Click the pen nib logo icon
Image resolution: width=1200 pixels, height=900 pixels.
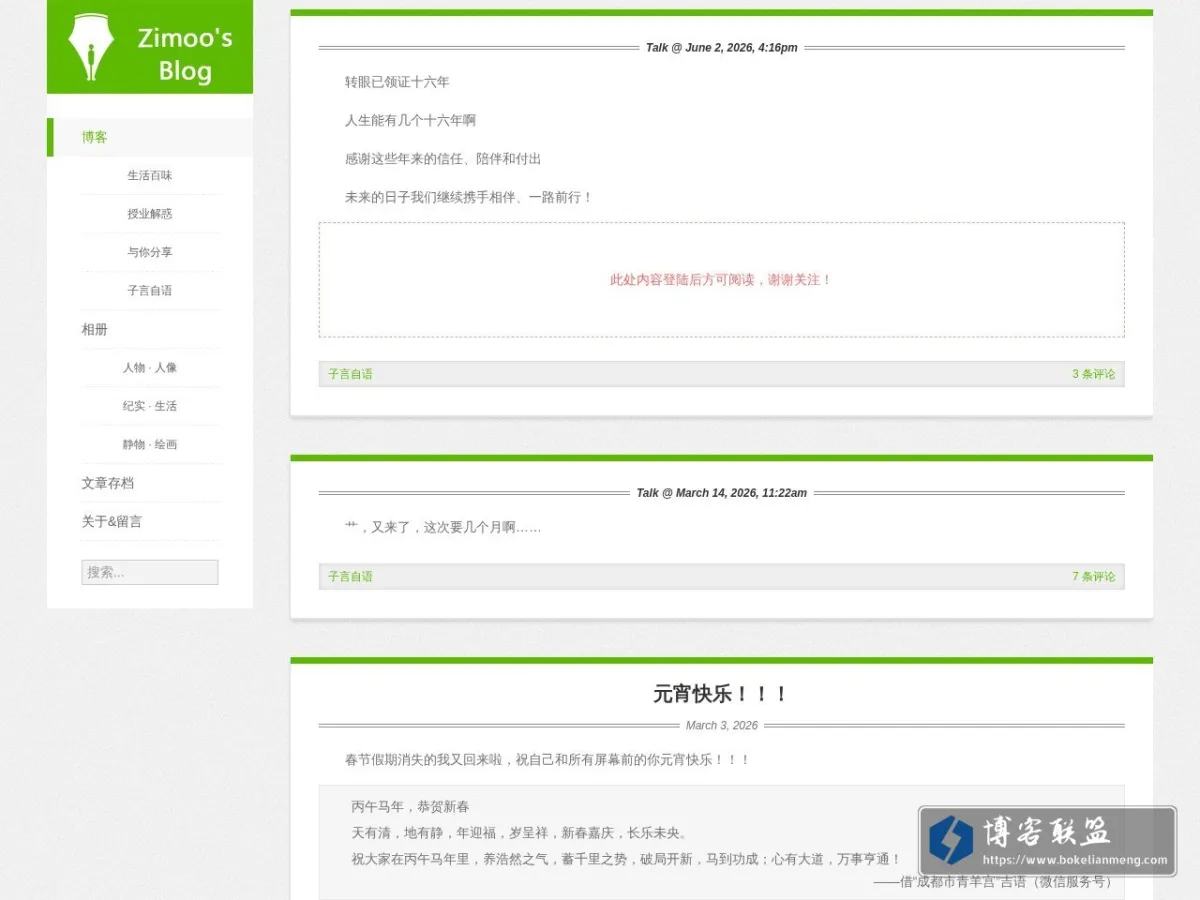[x=91, y=47]
